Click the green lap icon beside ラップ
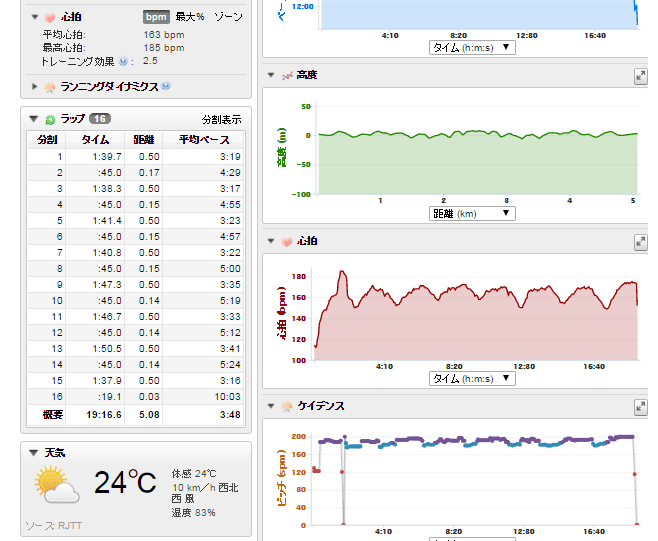This screenshot has width=658, height=541. point(50,119)
